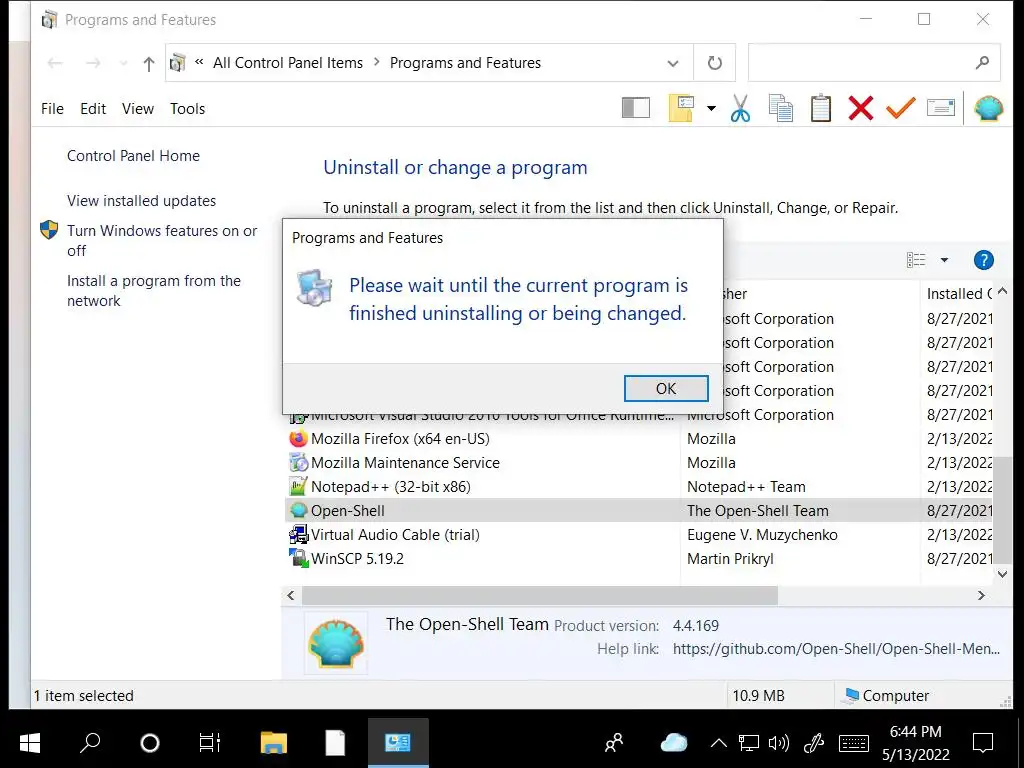
Task: Select the Open-Shell program row
Action: click(x=640, y=510)
